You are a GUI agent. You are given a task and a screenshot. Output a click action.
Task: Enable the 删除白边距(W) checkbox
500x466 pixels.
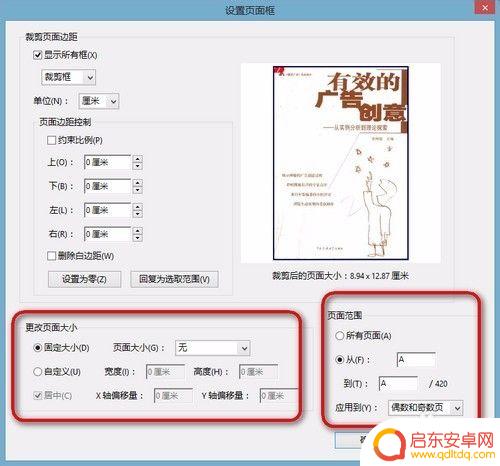(51, 256)
